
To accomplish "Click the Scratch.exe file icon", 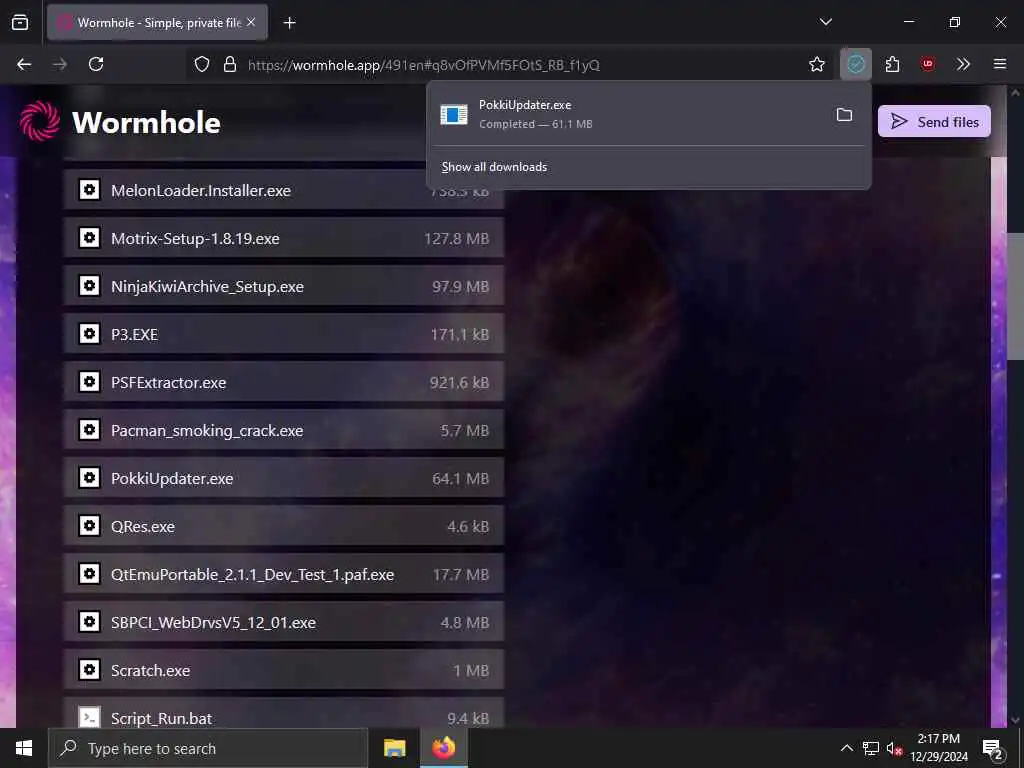I will (89, 670).
